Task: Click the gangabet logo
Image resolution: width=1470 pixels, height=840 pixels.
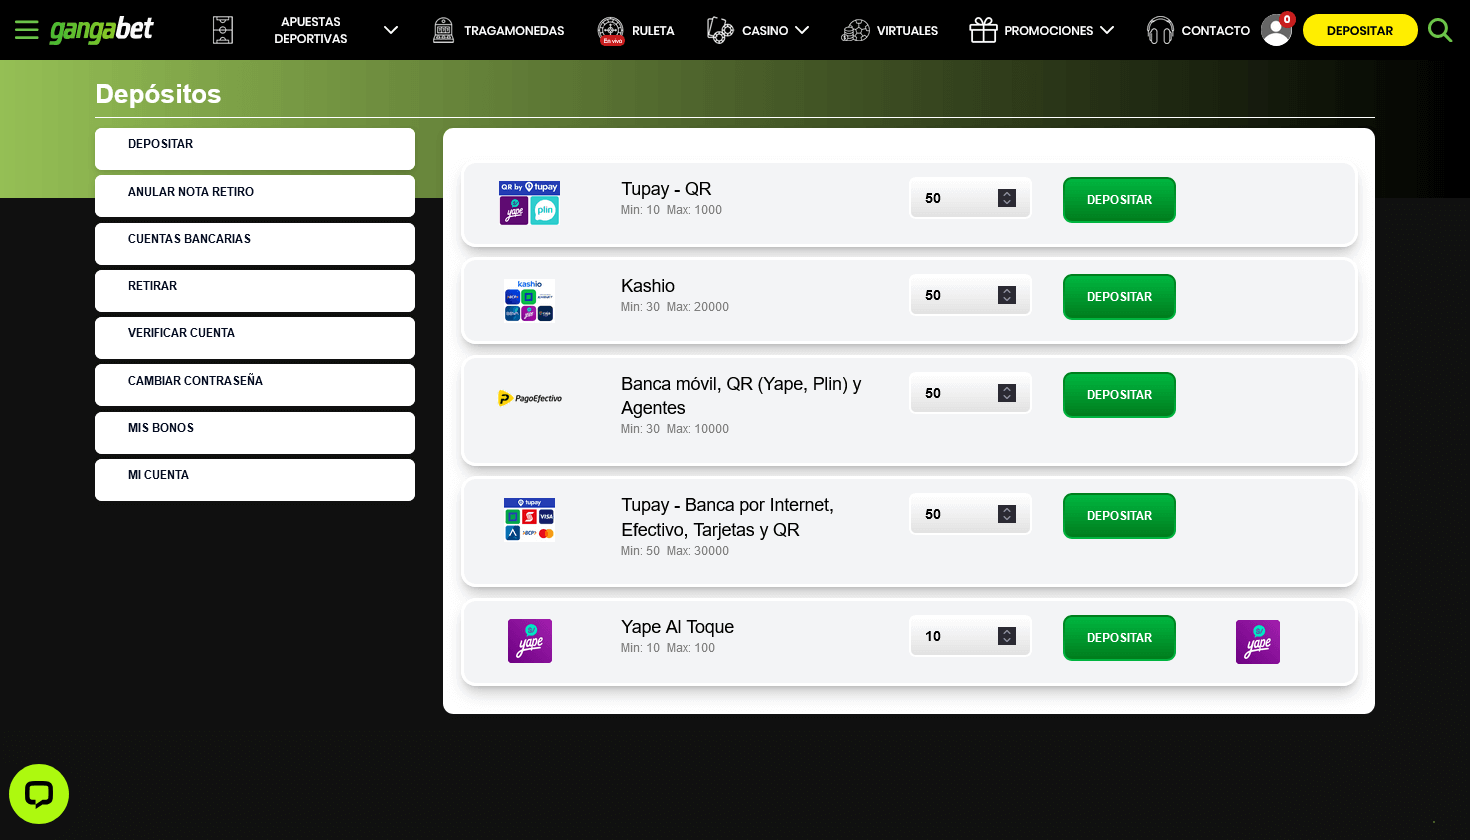Action: point(101,30)
